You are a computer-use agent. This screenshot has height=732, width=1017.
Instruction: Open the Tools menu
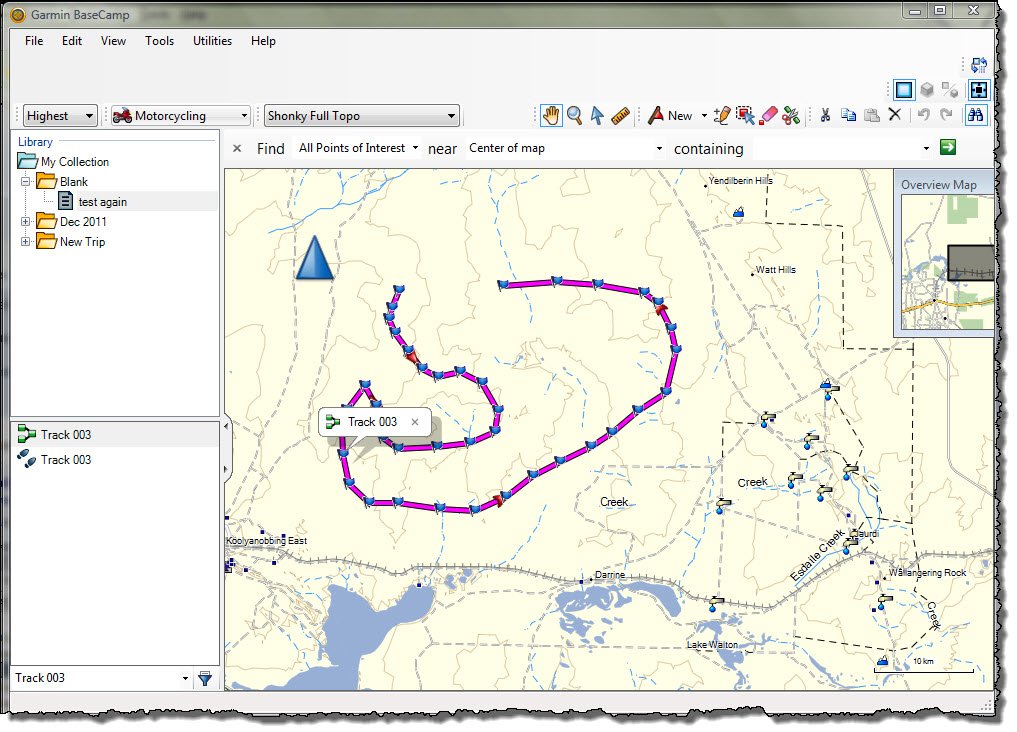[x=159, y=41]
